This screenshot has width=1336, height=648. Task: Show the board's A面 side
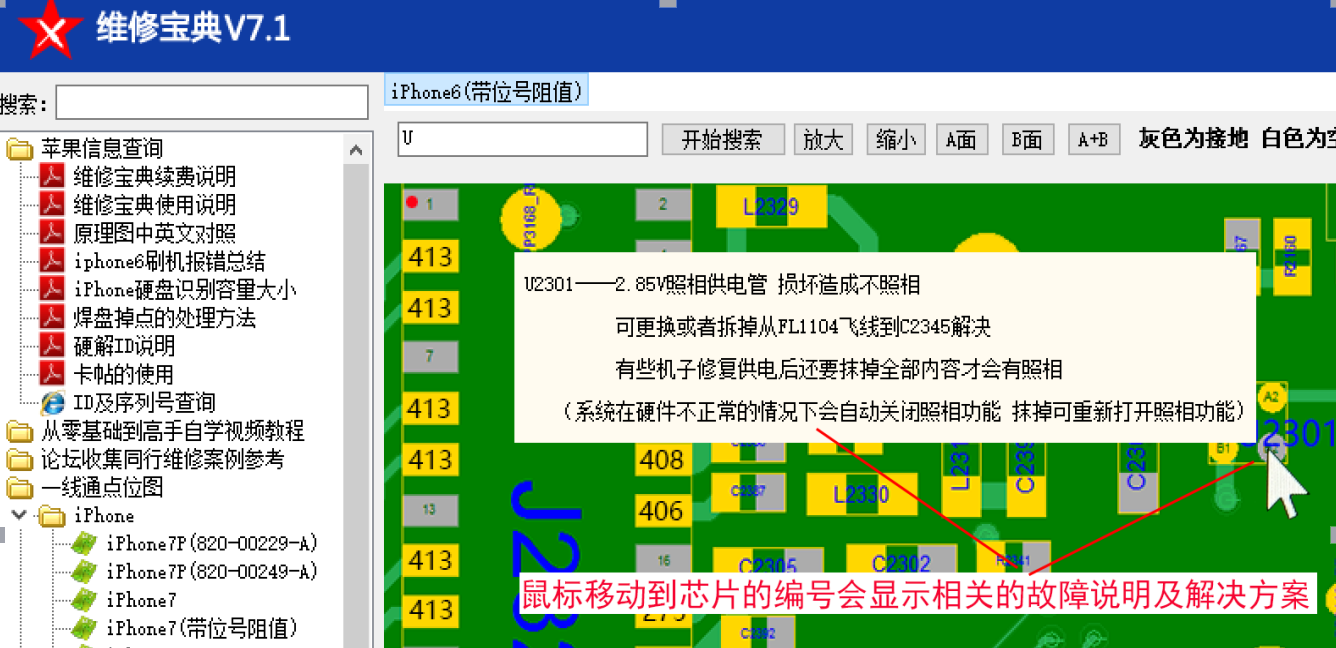(x=961, y=140)
